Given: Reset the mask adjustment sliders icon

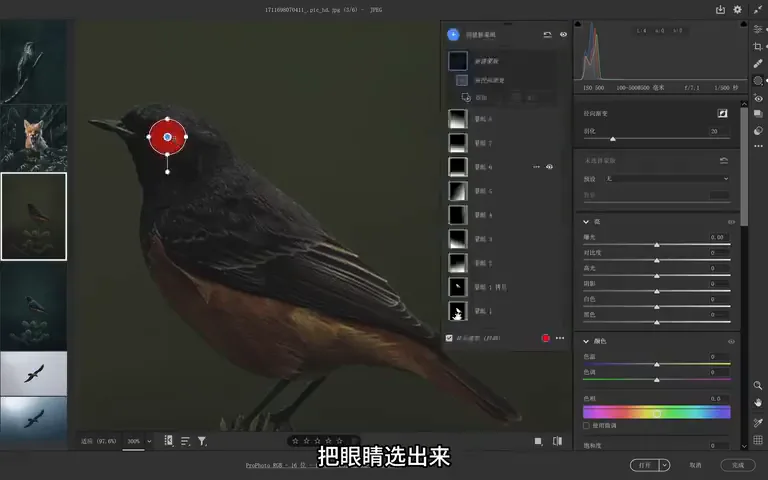Looking at the screenshot, I should (x=723, y=161).
